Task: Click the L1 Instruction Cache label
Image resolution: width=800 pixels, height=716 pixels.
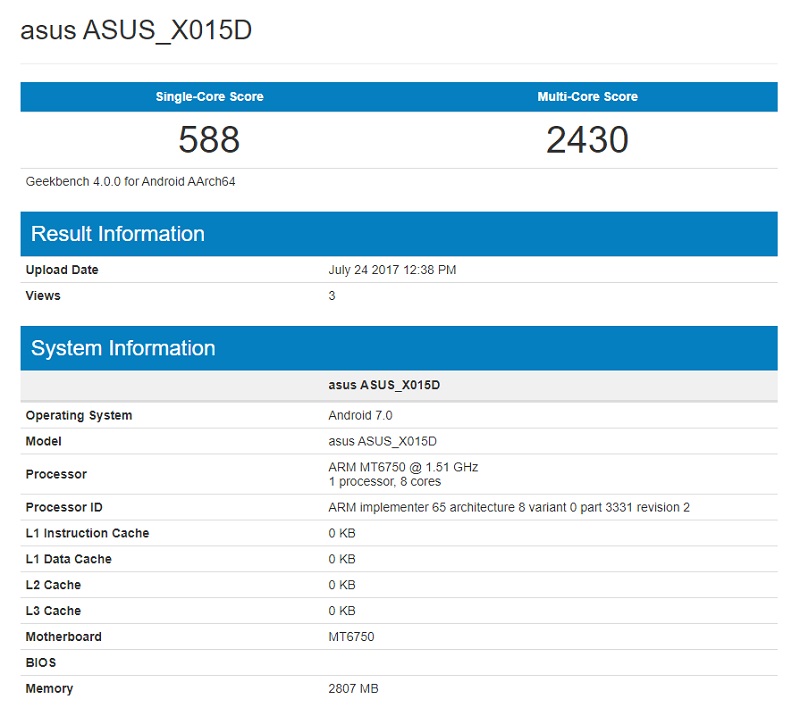Action: [86, 533]
